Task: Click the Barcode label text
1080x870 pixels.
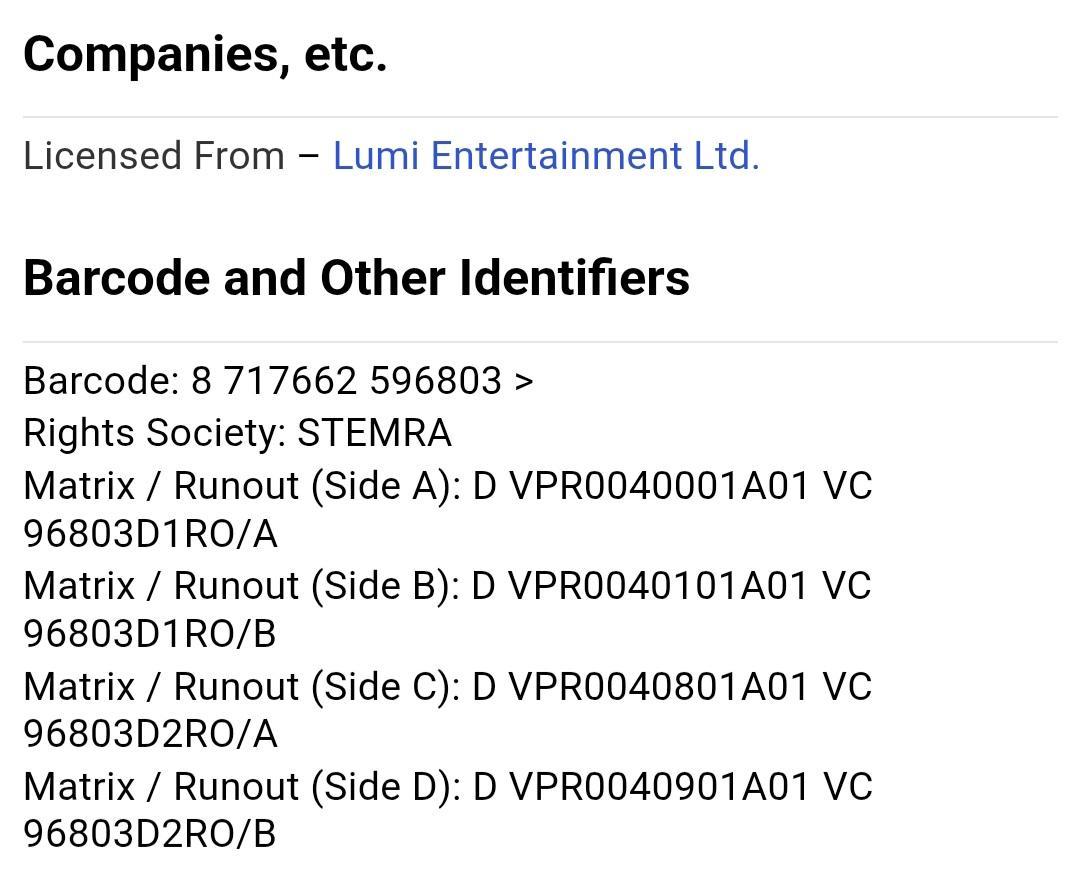Action: 102,381
